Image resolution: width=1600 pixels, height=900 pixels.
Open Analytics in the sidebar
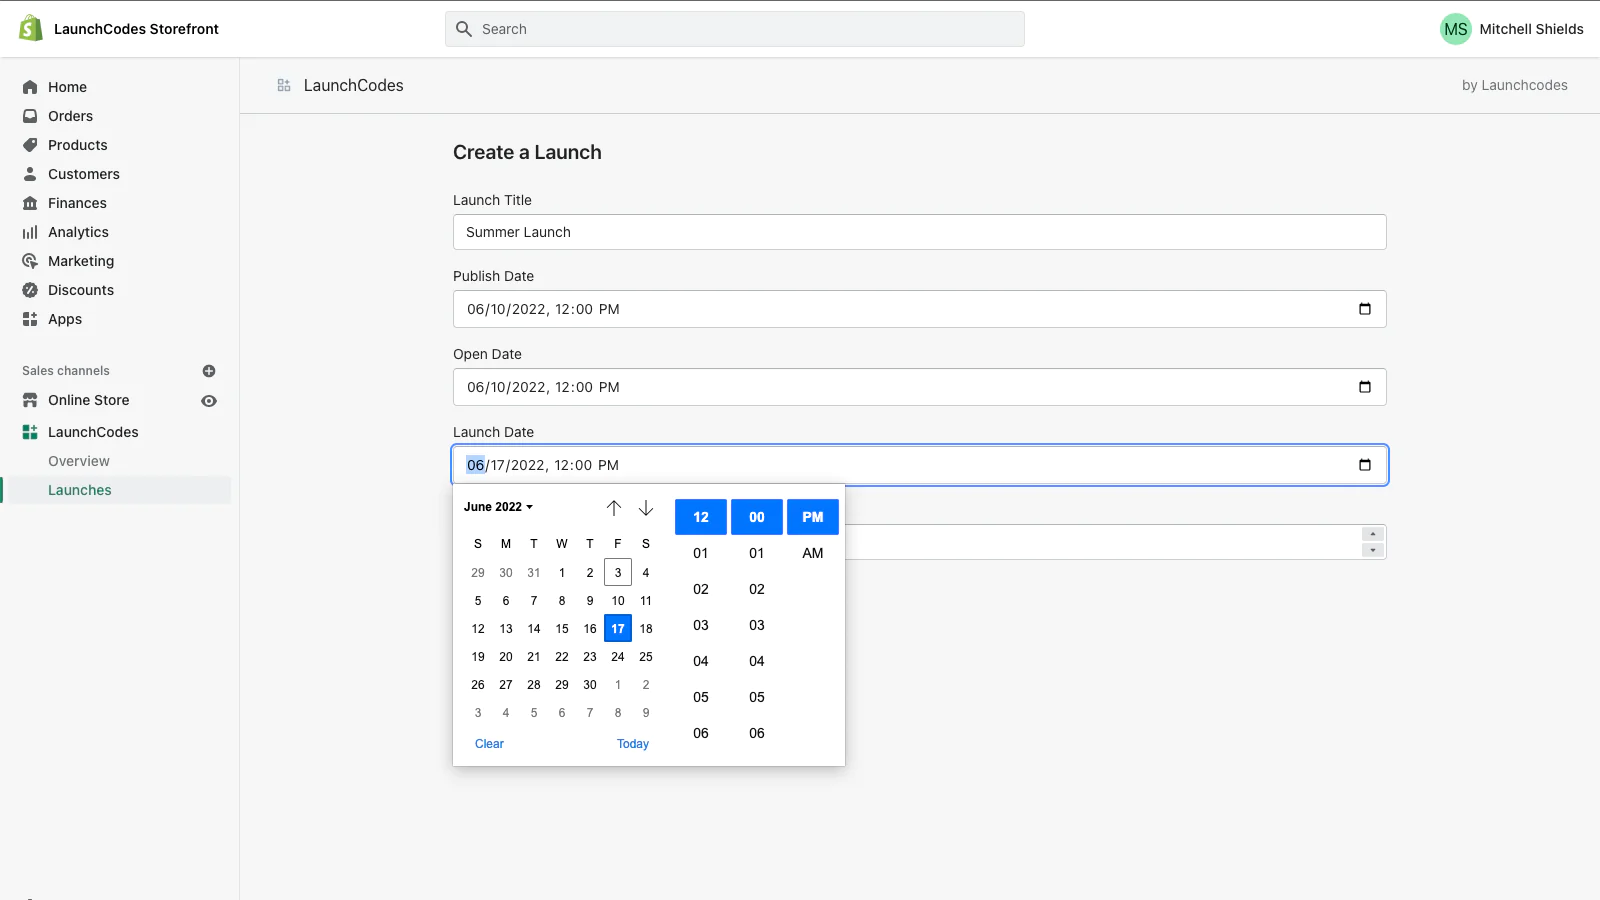78,232
